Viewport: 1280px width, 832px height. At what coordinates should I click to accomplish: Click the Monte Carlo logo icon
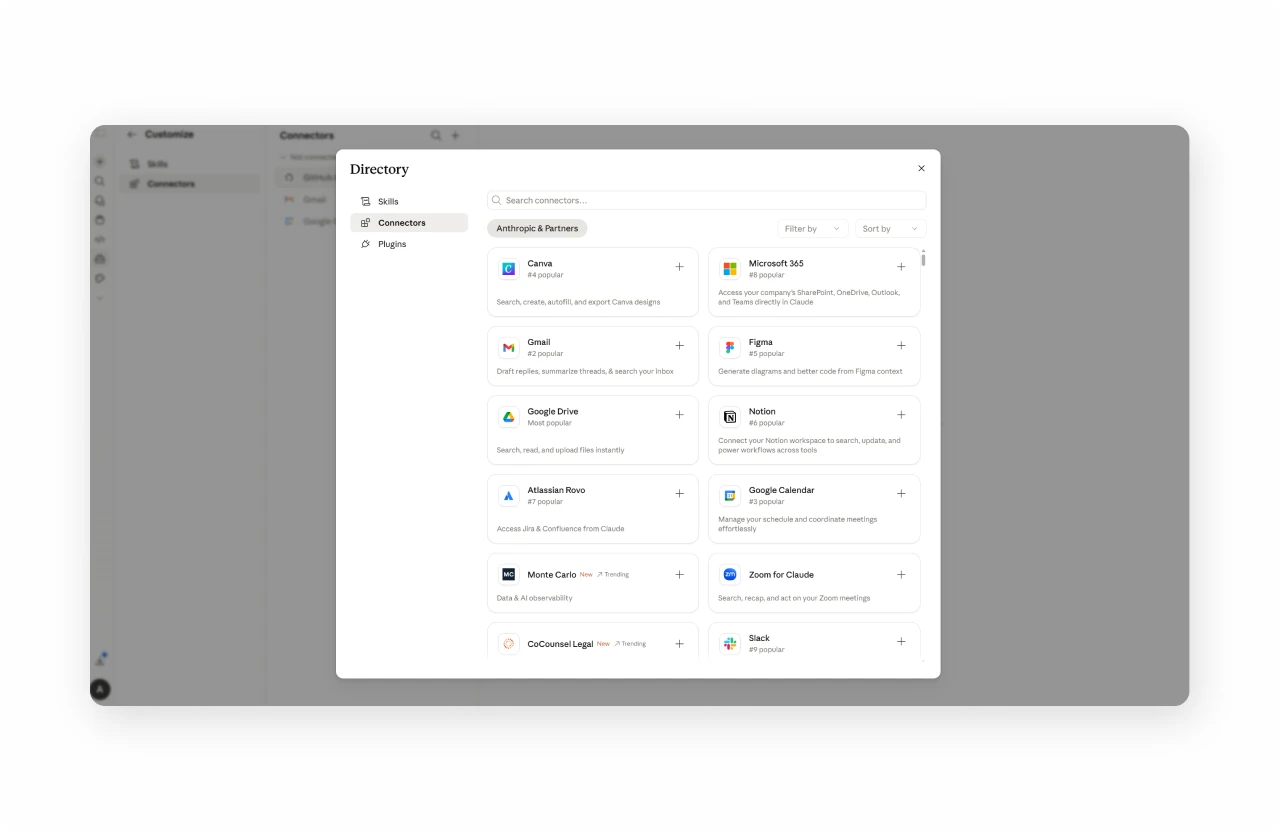[x=508, y=575]
